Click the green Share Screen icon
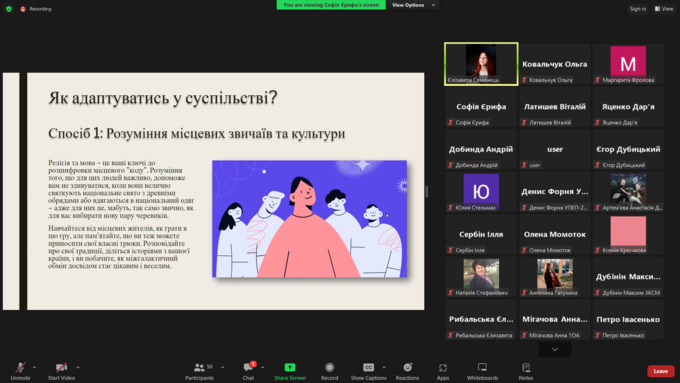Screen dimensions: 680x383 (x=290, y=367)
